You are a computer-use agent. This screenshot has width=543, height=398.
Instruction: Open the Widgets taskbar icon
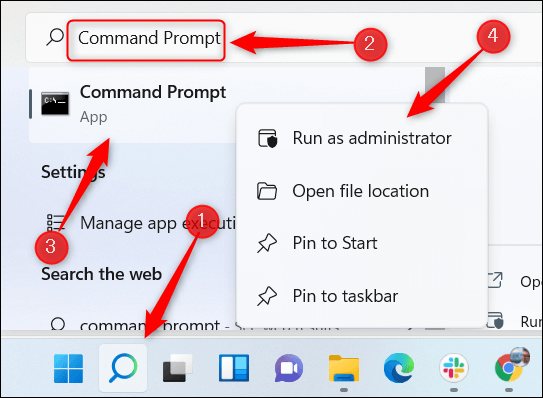[x=234, y=368]
